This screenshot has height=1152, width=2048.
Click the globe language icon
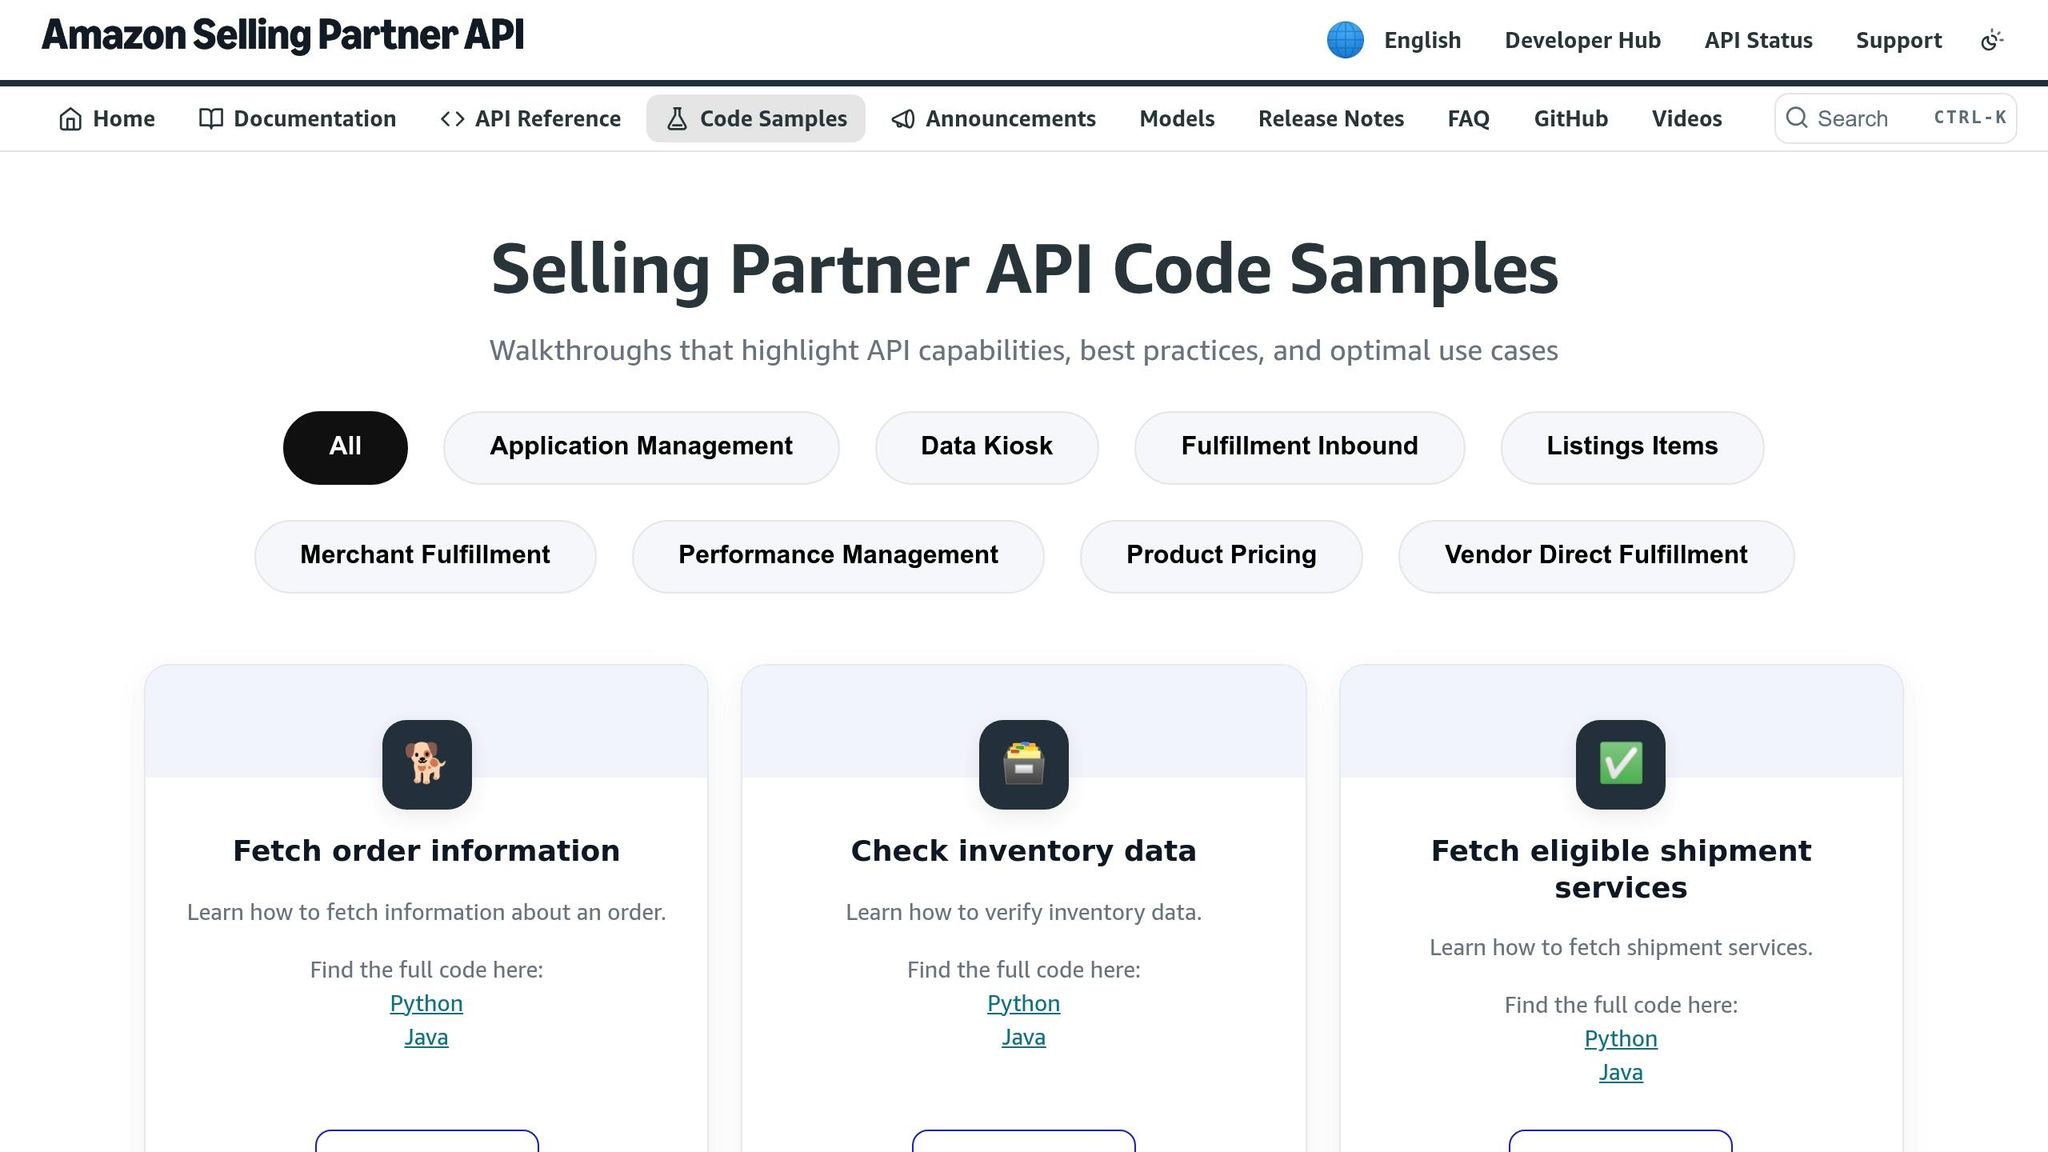(1345, 40)
